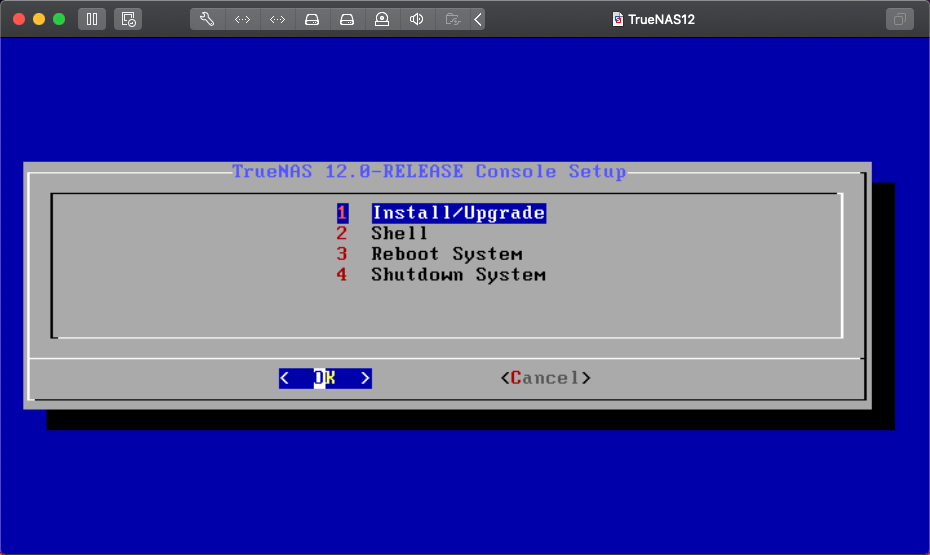
Task: Click the window view mode icon at title bar right
Action: pyautogui.click(x=900, y=19)
